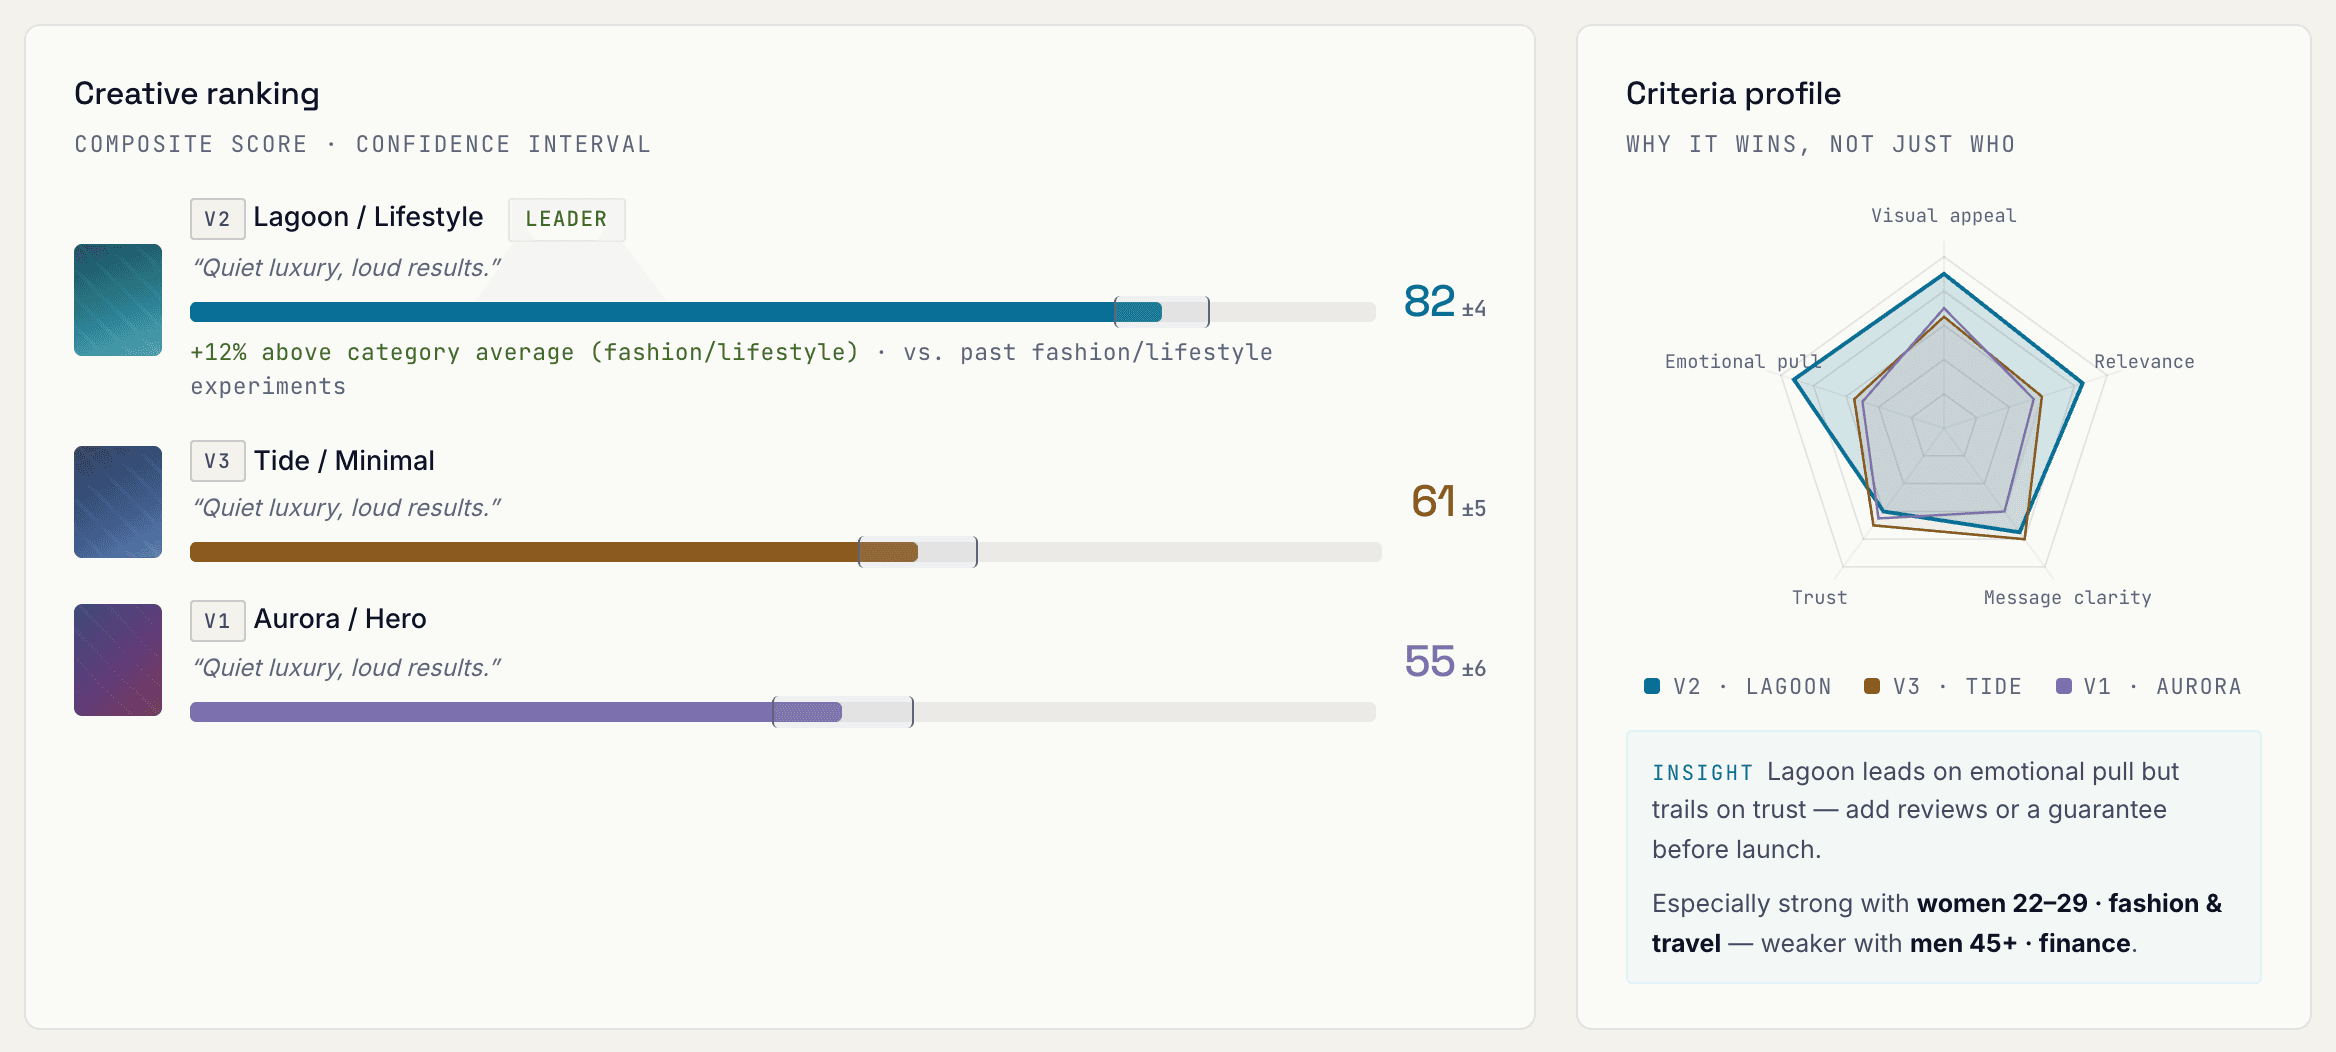Click the V1 version badge
The height and width of the screenshot is (1052, 2336).
[x=218, y=621]
